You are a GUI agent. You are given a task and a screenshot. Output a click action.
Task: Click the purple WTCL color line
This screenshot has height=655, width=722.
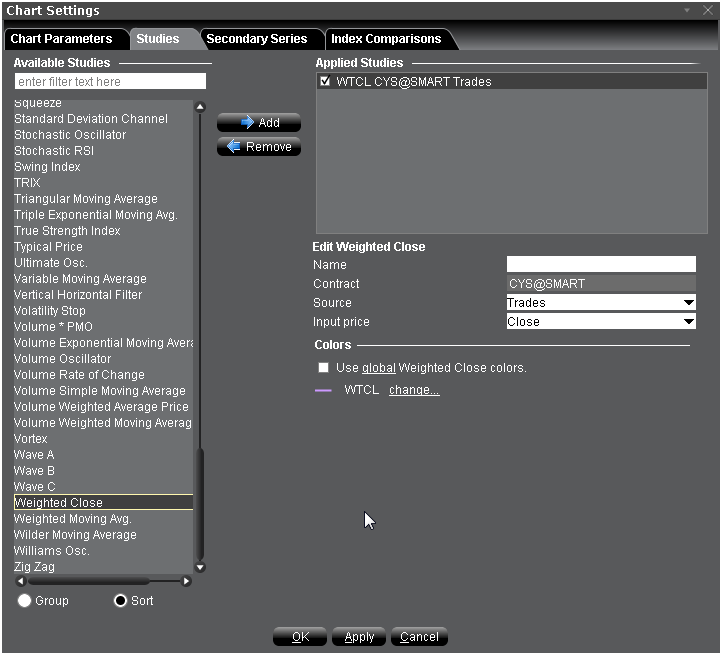(x=323, y=390)
